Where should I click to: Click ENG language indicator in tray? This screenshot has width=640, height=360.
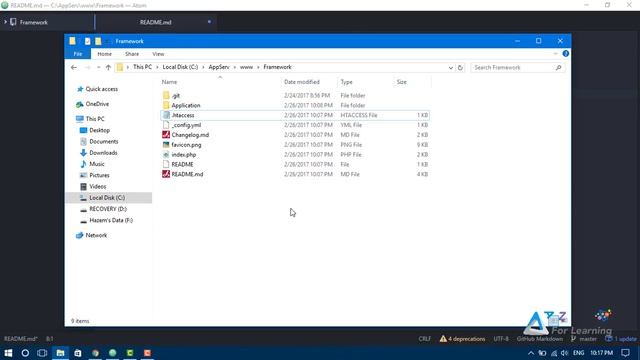coord(578,353)
